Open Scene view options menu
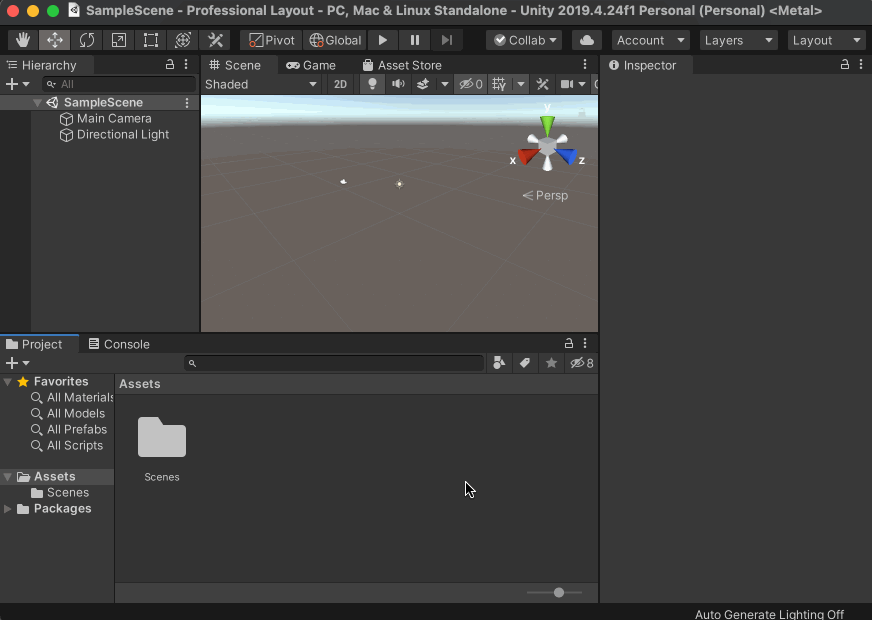This screenshot has width=872, height=620. 584,65
